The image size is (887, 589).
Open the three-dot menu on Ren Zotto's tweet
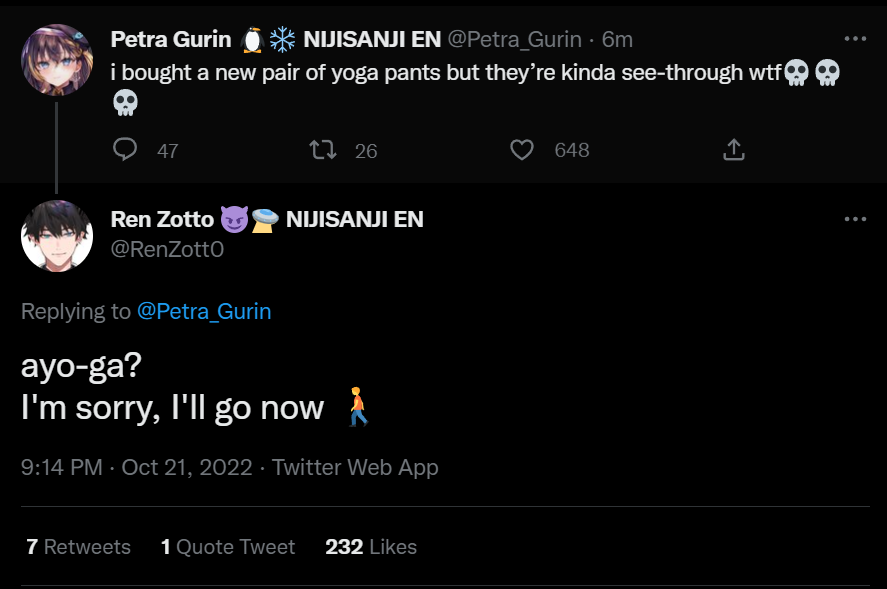point(855,219)
